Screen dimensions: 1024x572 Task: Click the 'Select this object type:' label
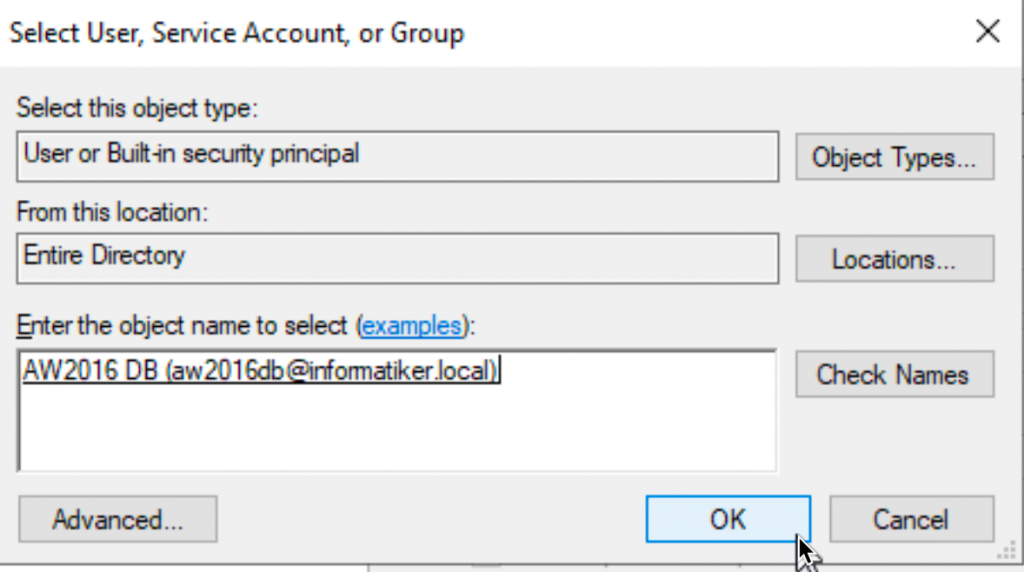point(137,108)
